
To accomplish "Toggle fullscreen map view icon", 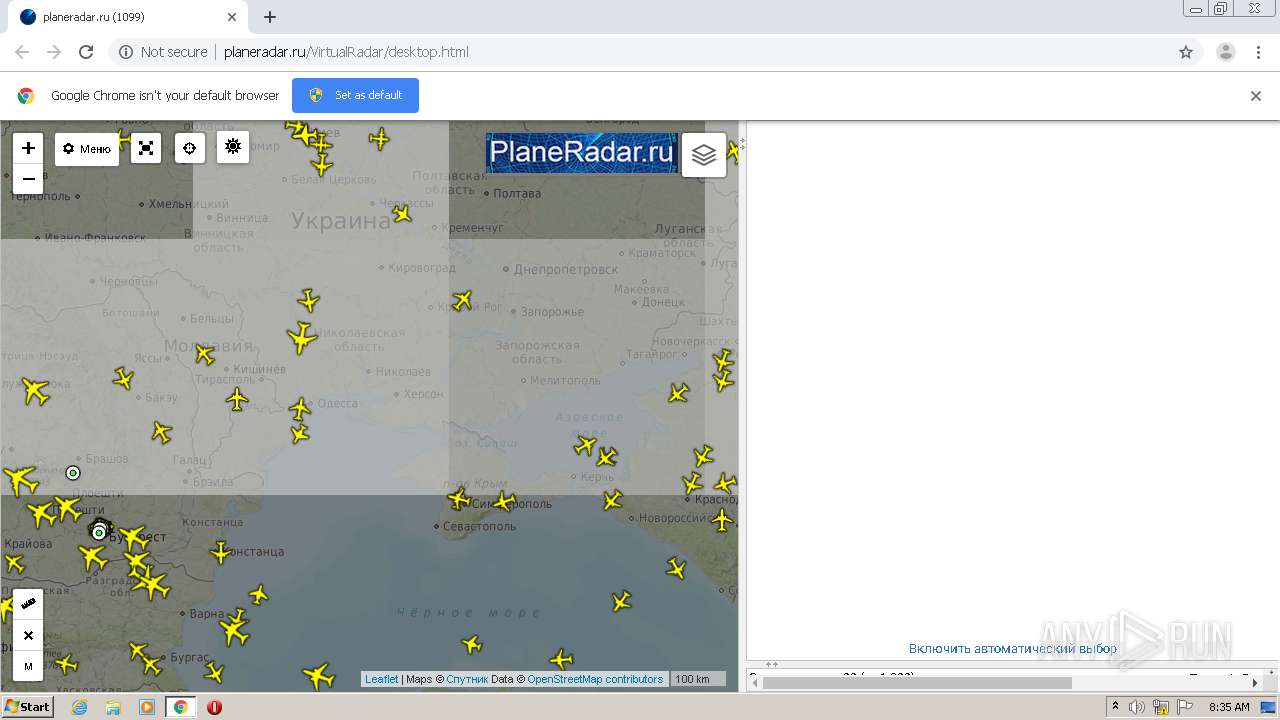I will click(x=146, y=148).
